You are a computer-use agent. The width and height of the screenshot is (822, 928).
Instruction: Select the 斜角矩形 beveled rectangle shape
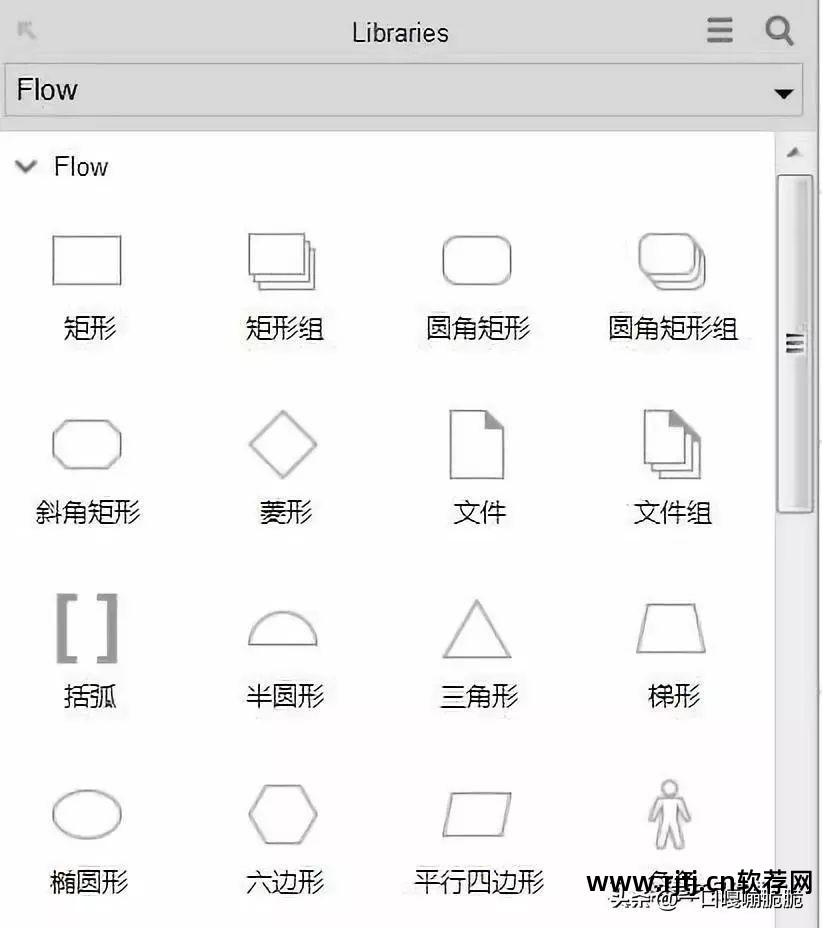(x=87, y=444)
